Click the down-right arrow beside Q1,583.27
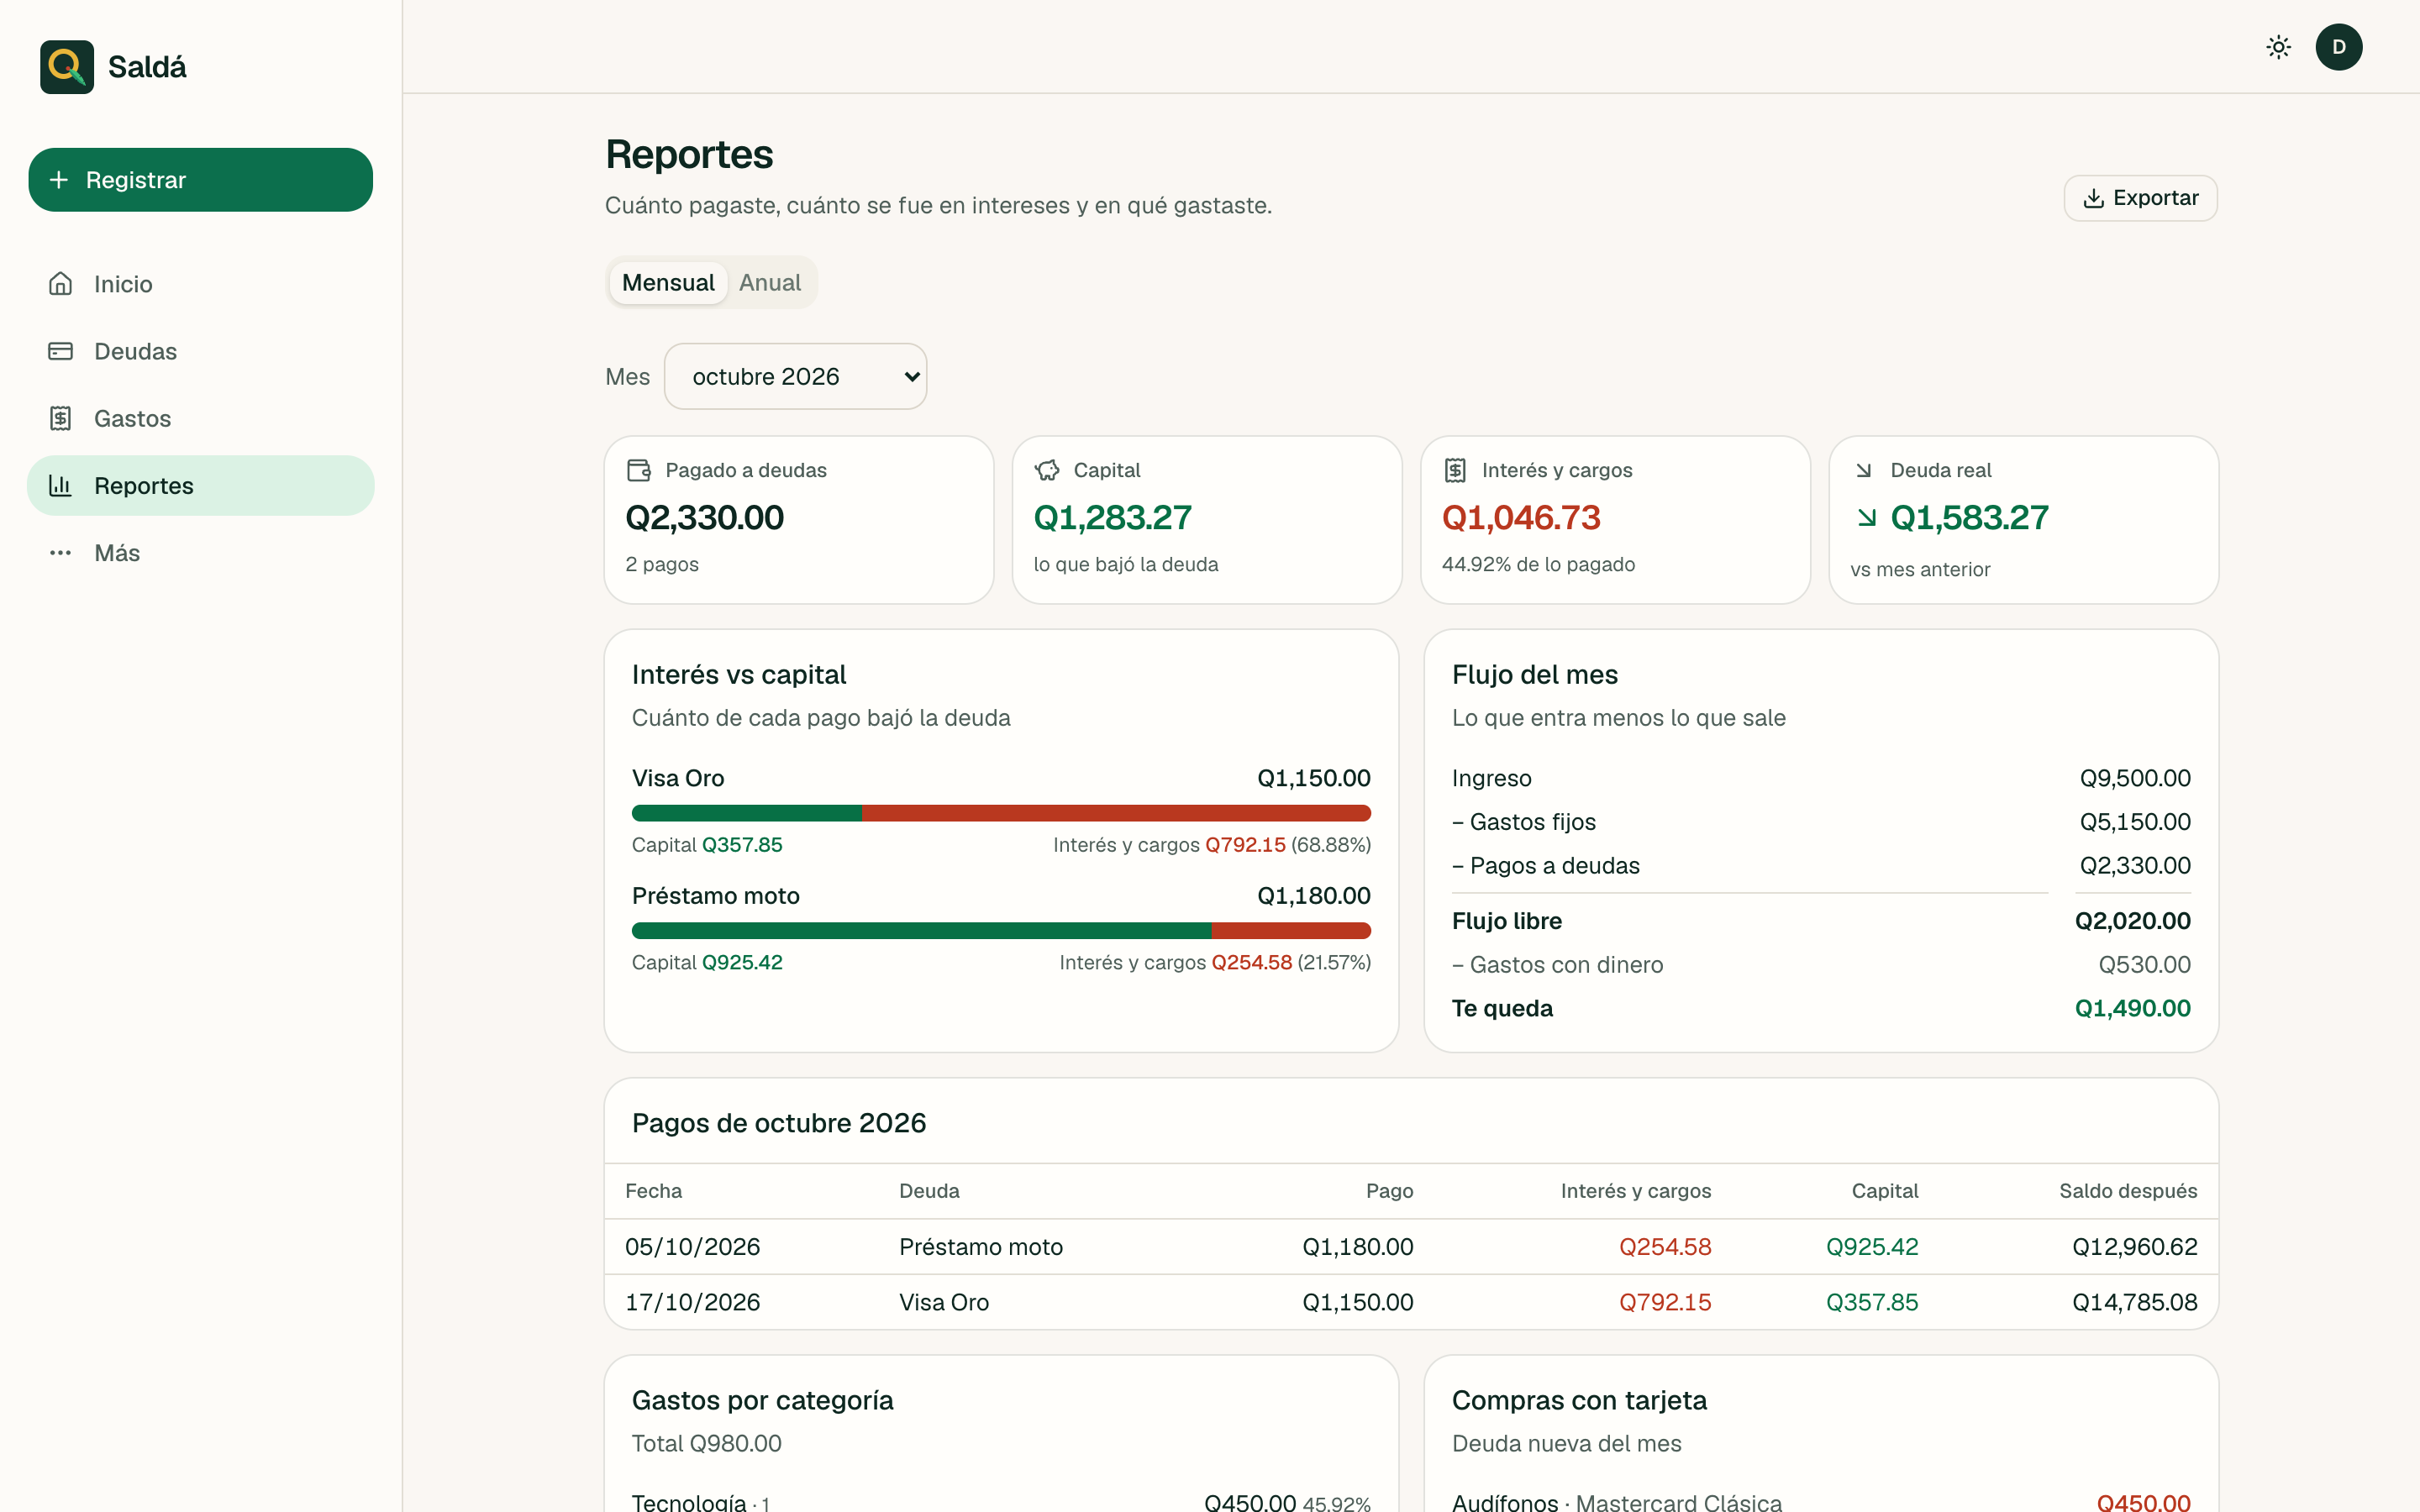The width and height of the screenshot is (2420, 1512). [1866, 518]
